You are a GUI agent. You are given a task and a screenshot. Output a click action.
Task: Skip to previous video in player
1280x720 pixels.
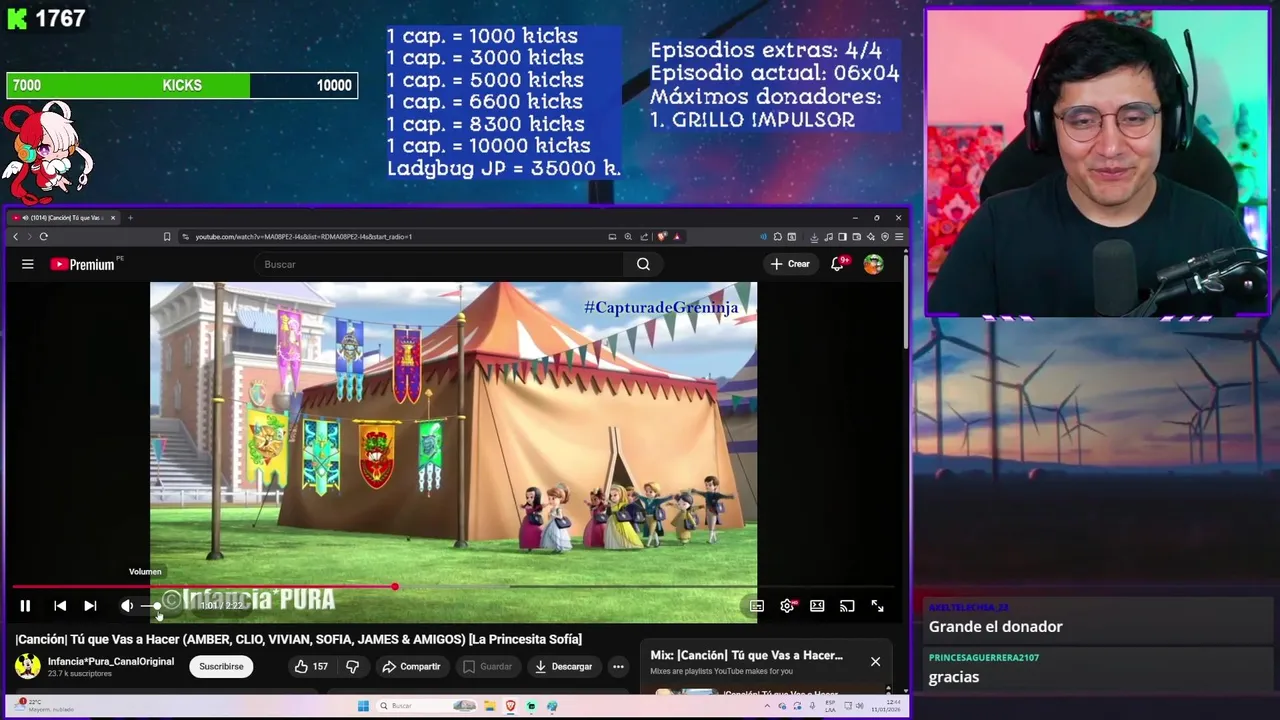(x=60, y=606)
